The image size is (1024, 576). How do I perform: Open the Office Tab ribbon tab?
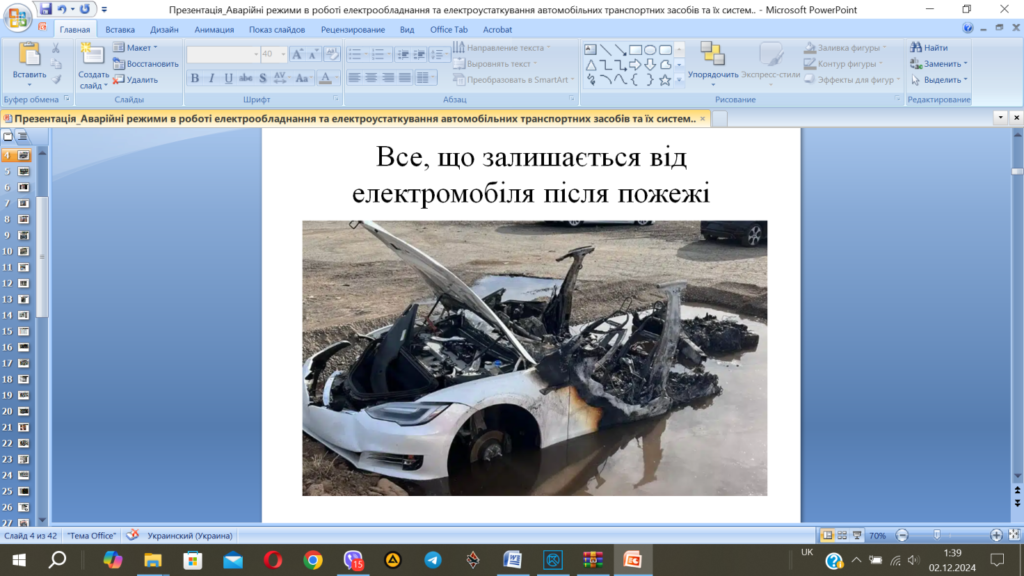click(449, 29)
